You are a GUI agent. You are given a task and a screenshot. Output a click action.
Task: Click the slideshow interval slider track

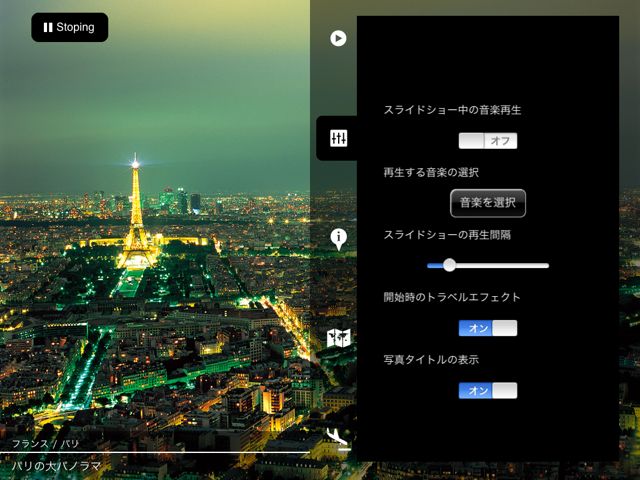pyautogui.click(x=488, y=266)
